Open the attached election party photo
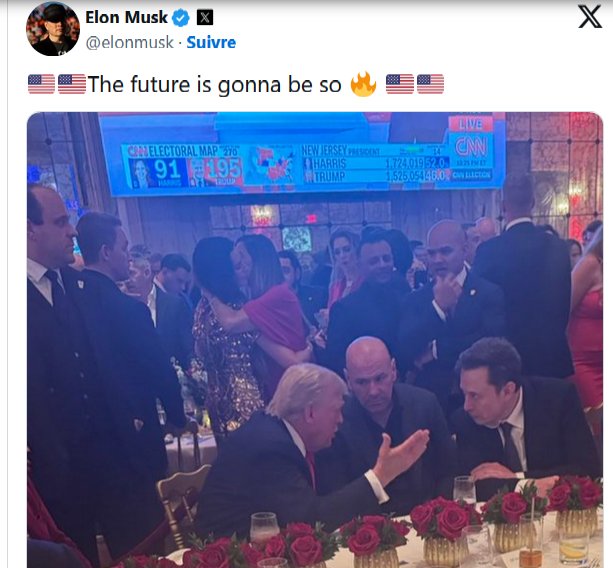Screen dimensions: 613x568 (315, 340)
